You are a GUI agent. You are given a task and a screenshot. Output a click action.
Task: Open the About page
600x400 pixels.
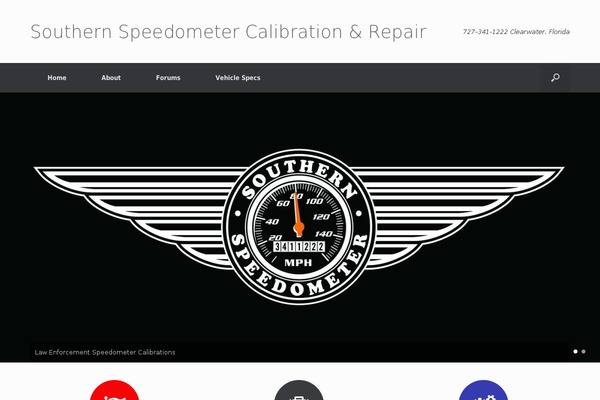pos(111,78)
